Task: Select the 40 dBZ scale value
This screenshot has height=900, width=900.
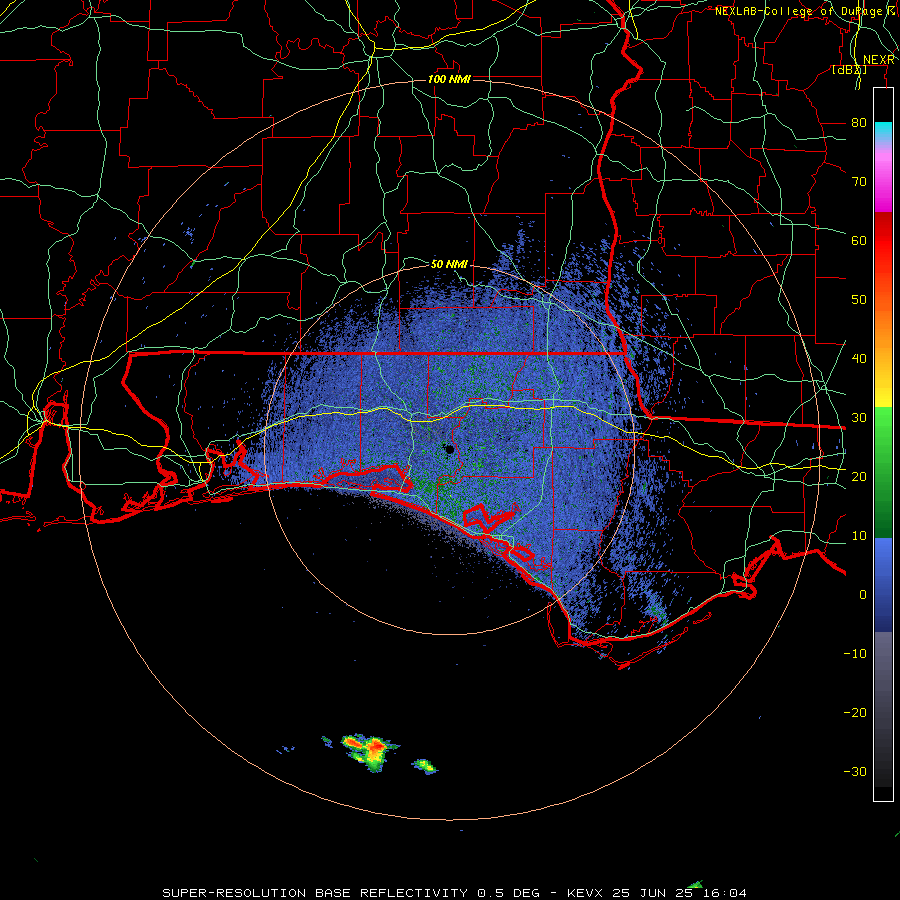Action: coord(859,359)
